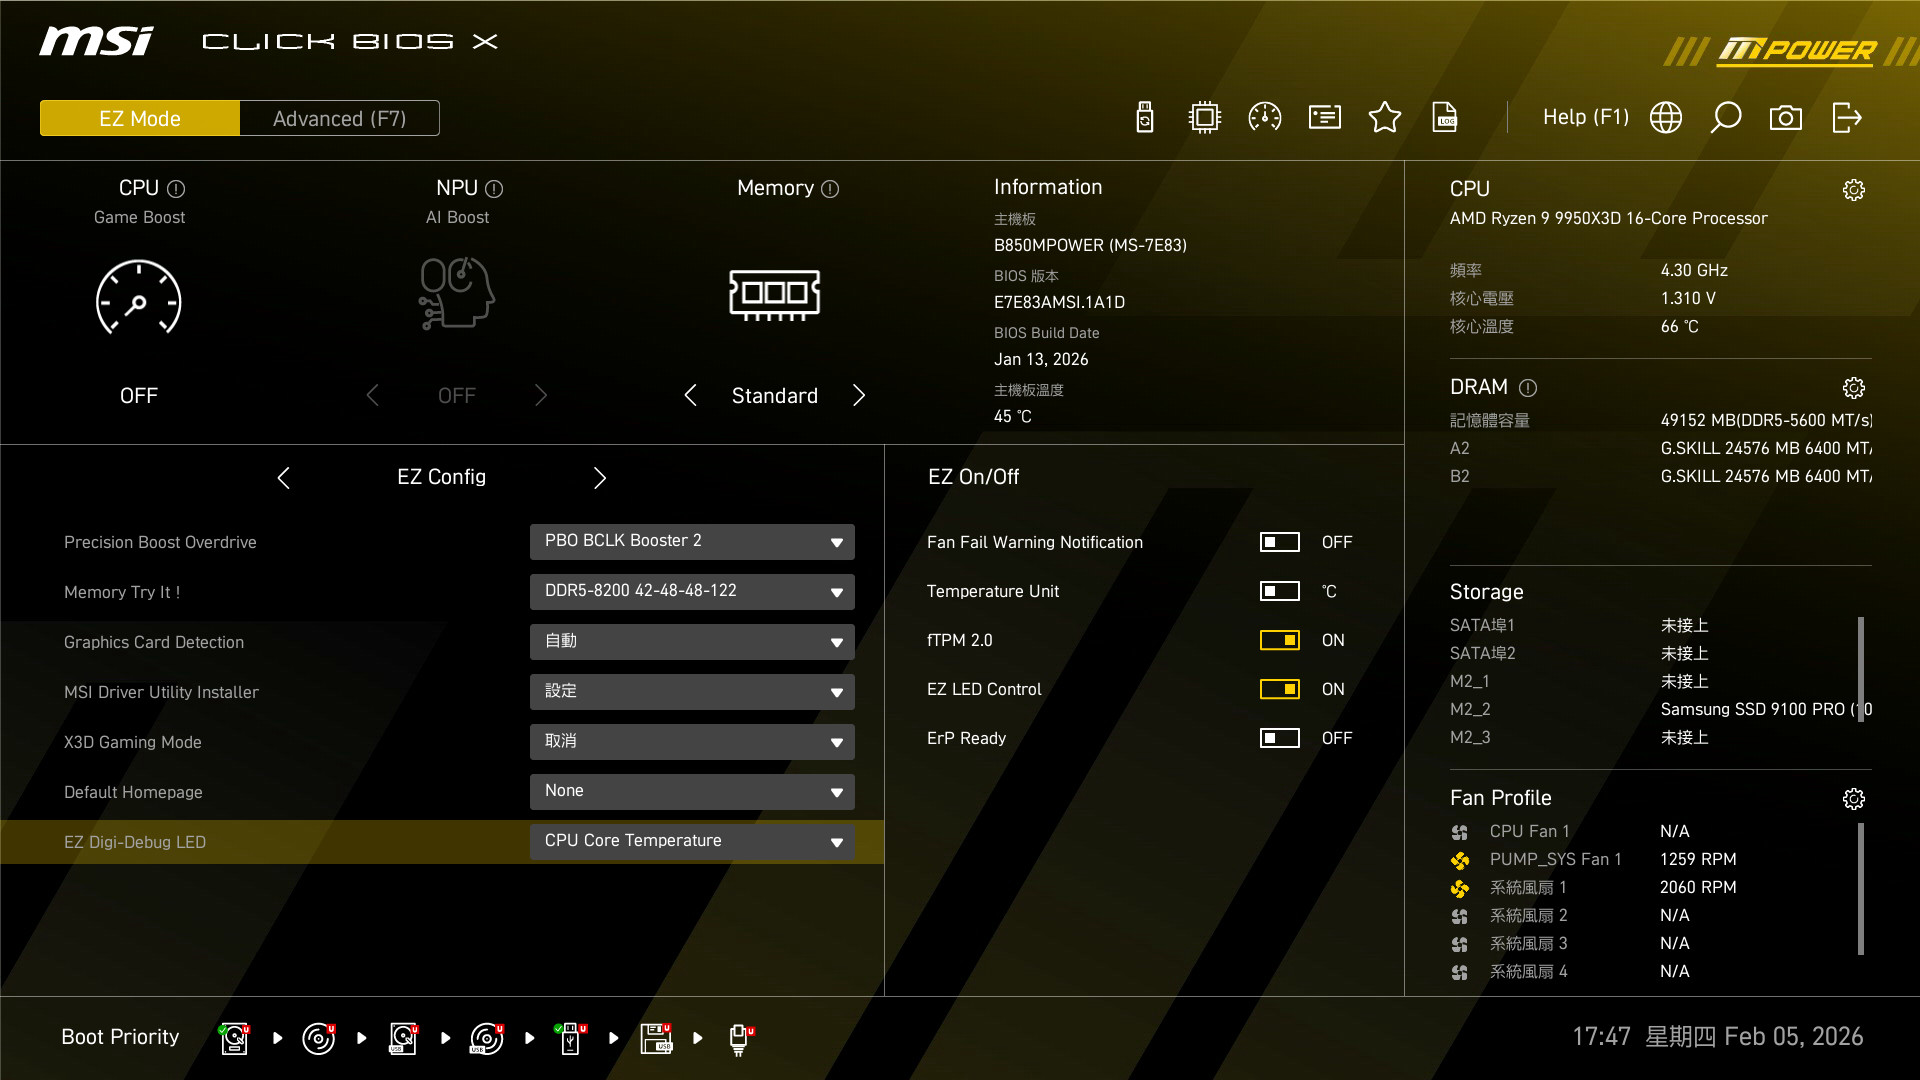Click the Storage list scrollbar

click(x=1860, y=668)
